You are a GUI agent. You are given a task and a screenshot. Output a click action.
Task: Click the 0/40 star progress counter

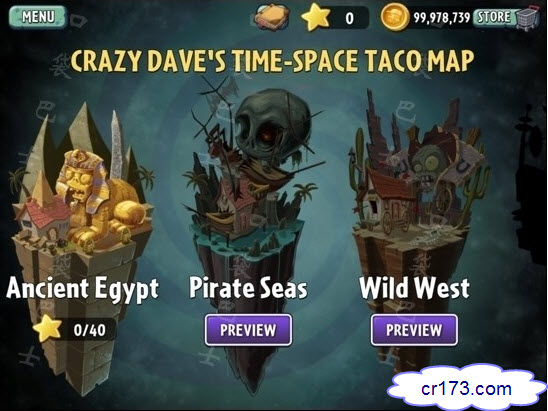89,330
